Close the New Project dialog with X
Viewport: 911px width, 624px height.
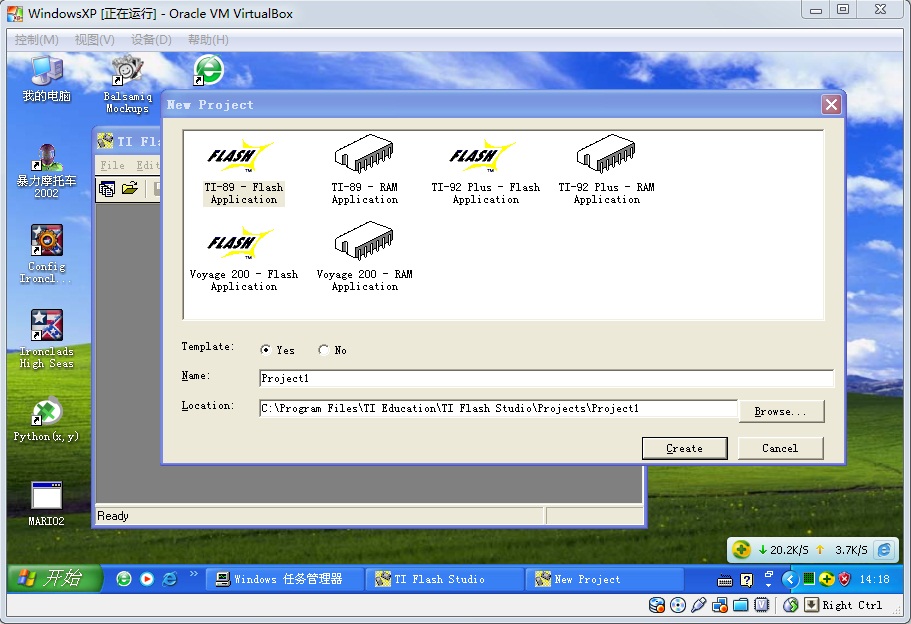coord(831,105)
